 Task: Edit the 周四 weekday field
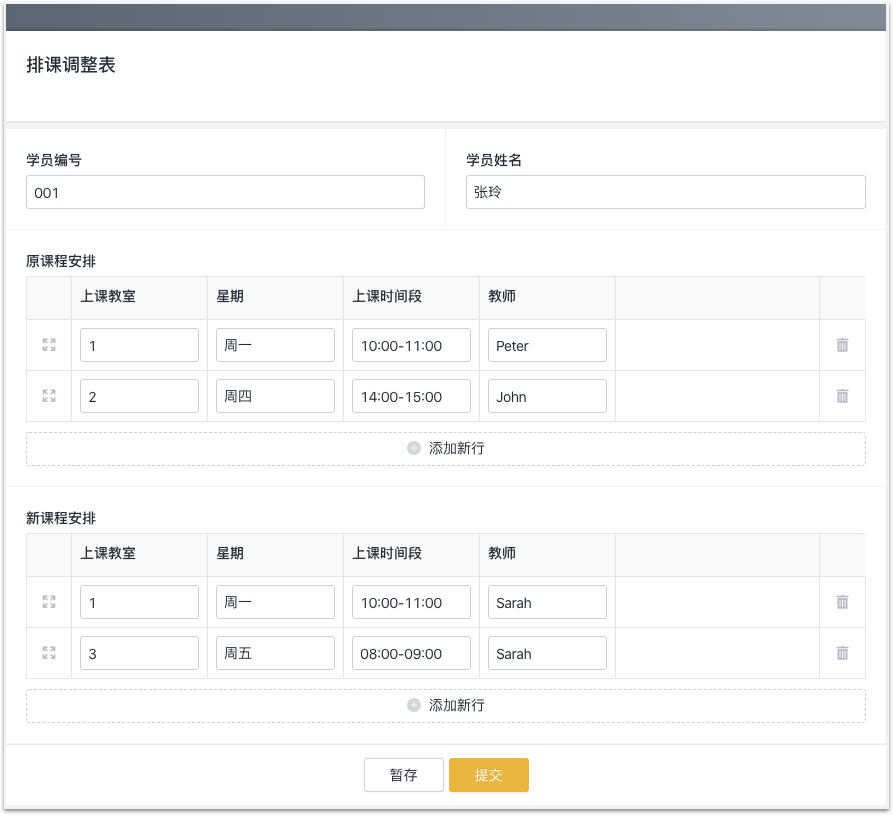(x=276, y=396)
